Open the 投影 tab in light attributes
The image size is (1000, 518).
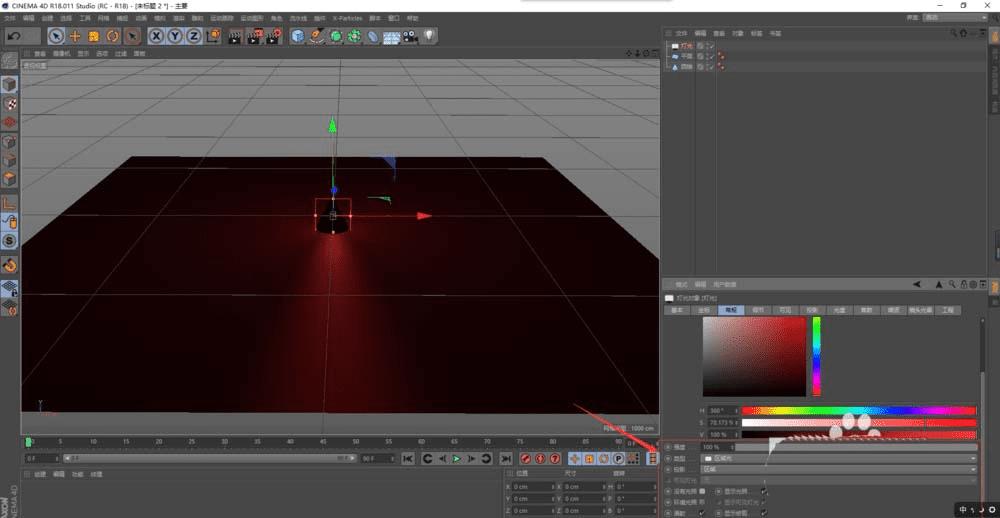point(811,311)
